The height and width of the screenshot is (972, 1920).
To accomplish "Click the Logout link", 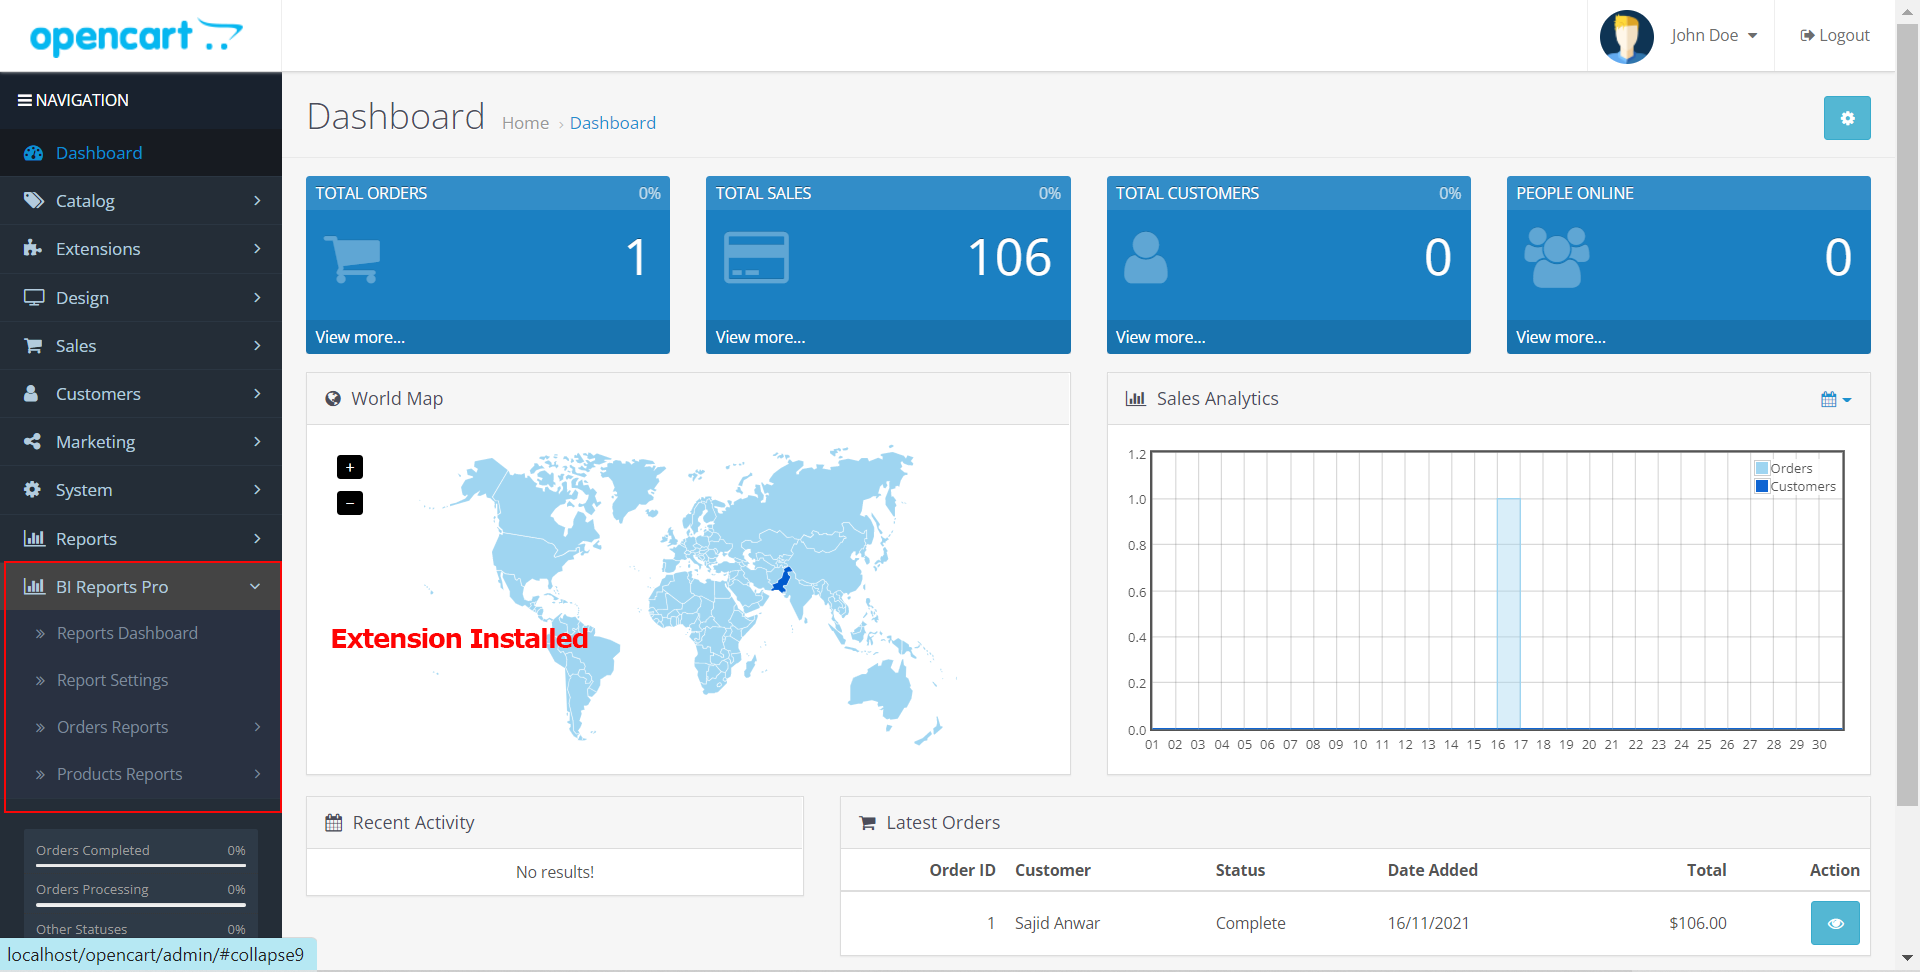I will [1835, 36].
